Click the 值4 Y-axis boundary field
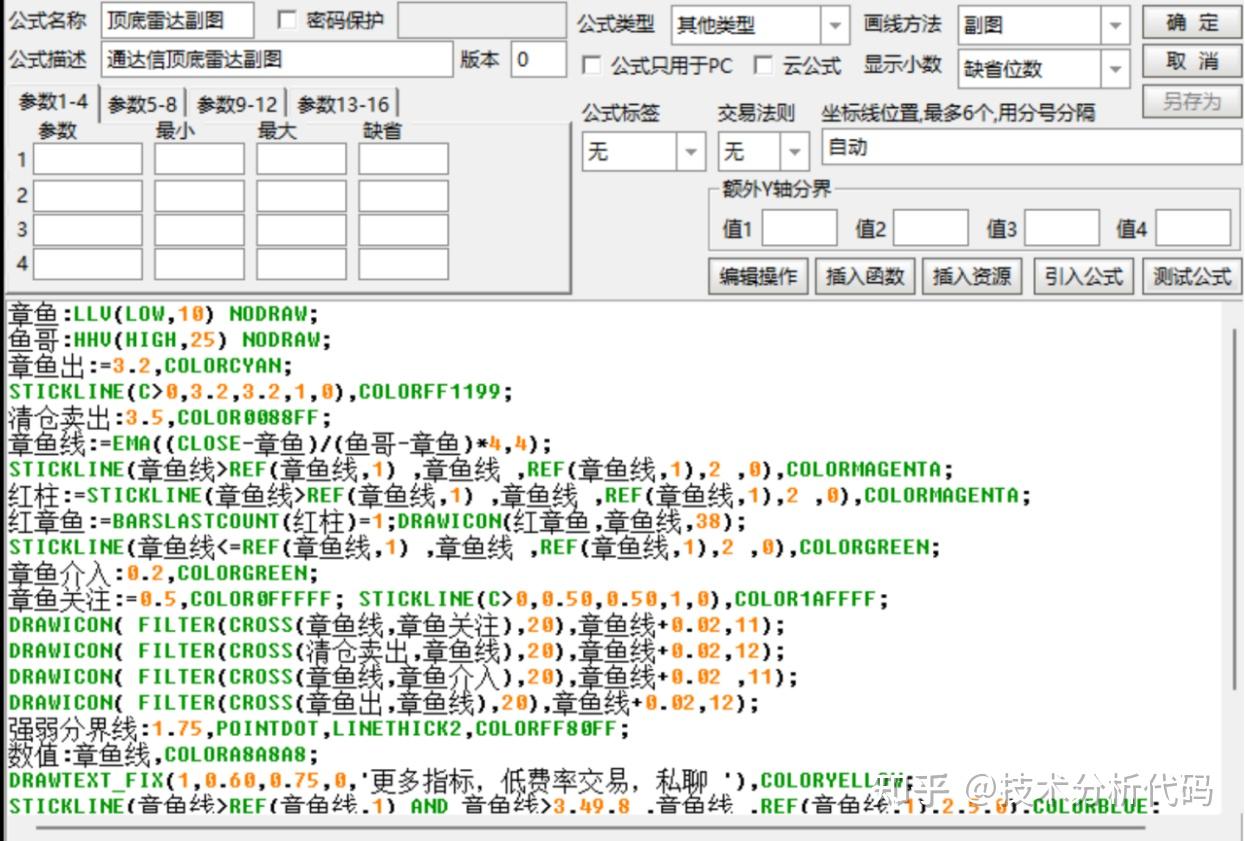1245x841 pixels. tap(1193, 228)
